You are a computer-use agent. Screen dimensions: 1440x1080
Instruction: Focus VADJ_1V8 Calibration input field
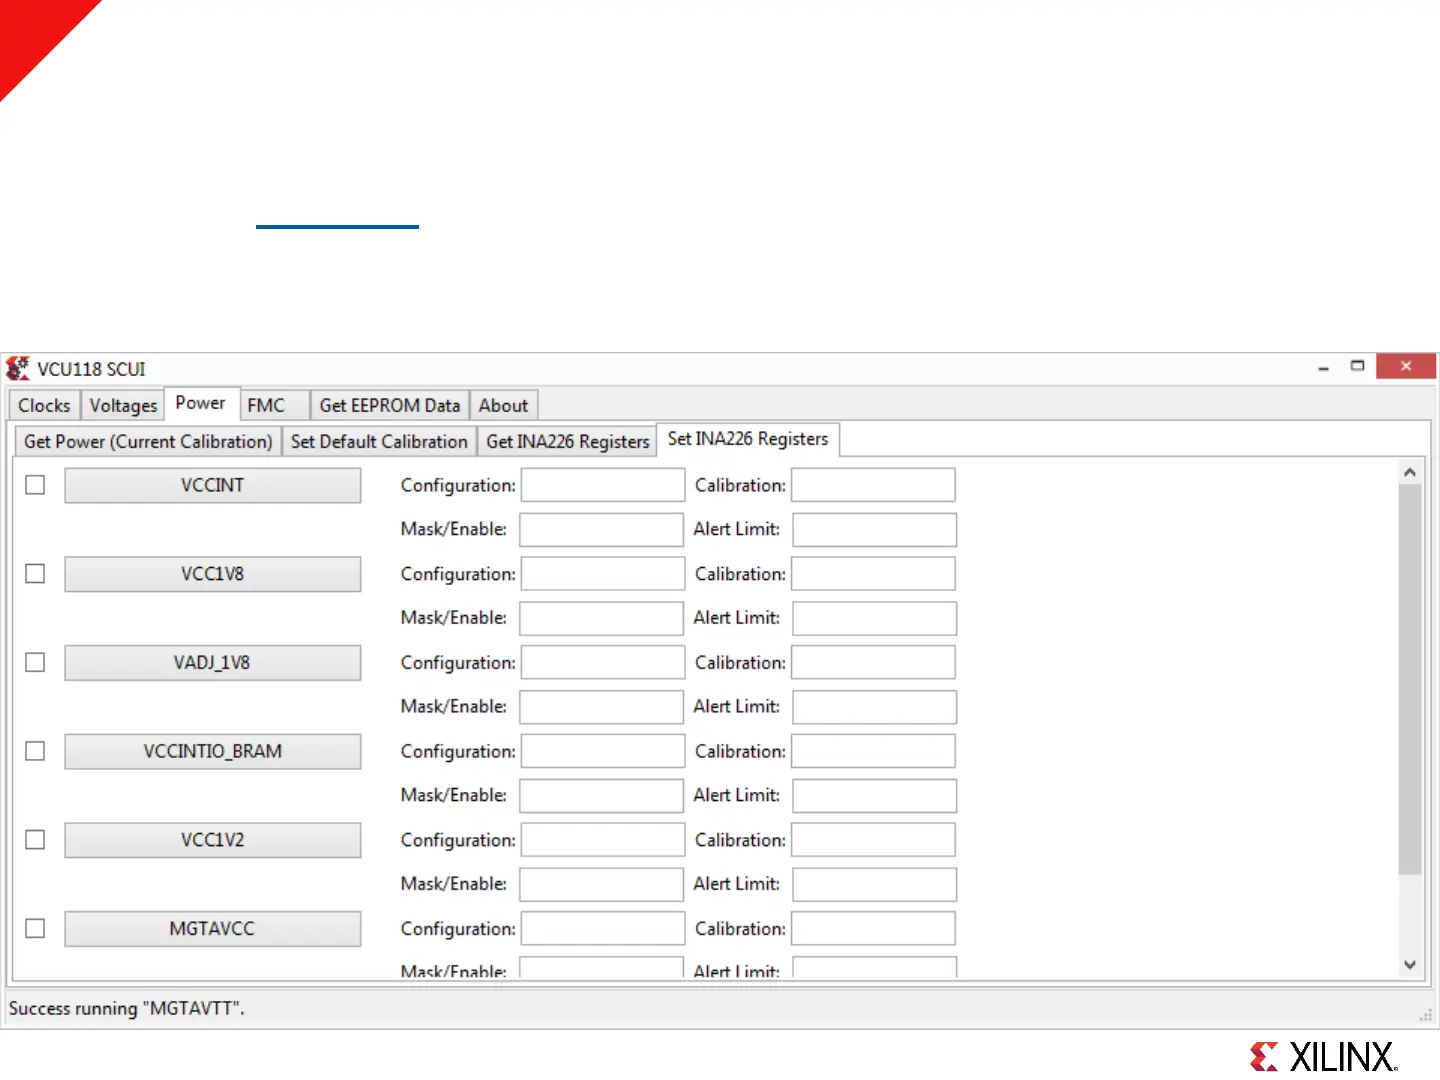(873, 662)
